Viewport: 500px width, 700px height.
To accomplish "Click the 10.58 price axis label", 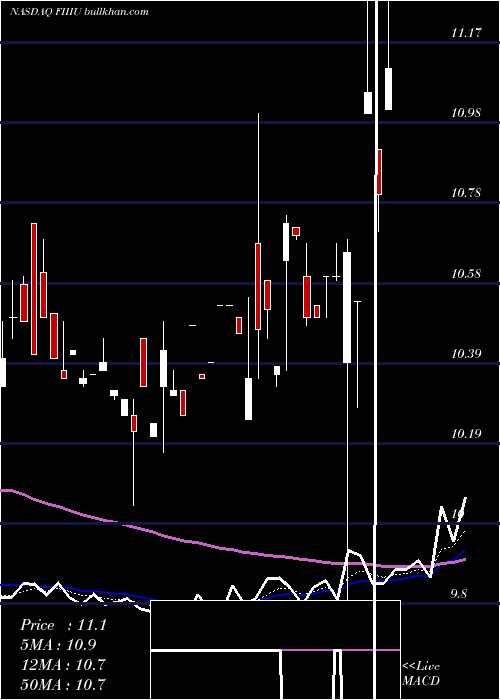I will pyautogui.click(x=466, y=273).
